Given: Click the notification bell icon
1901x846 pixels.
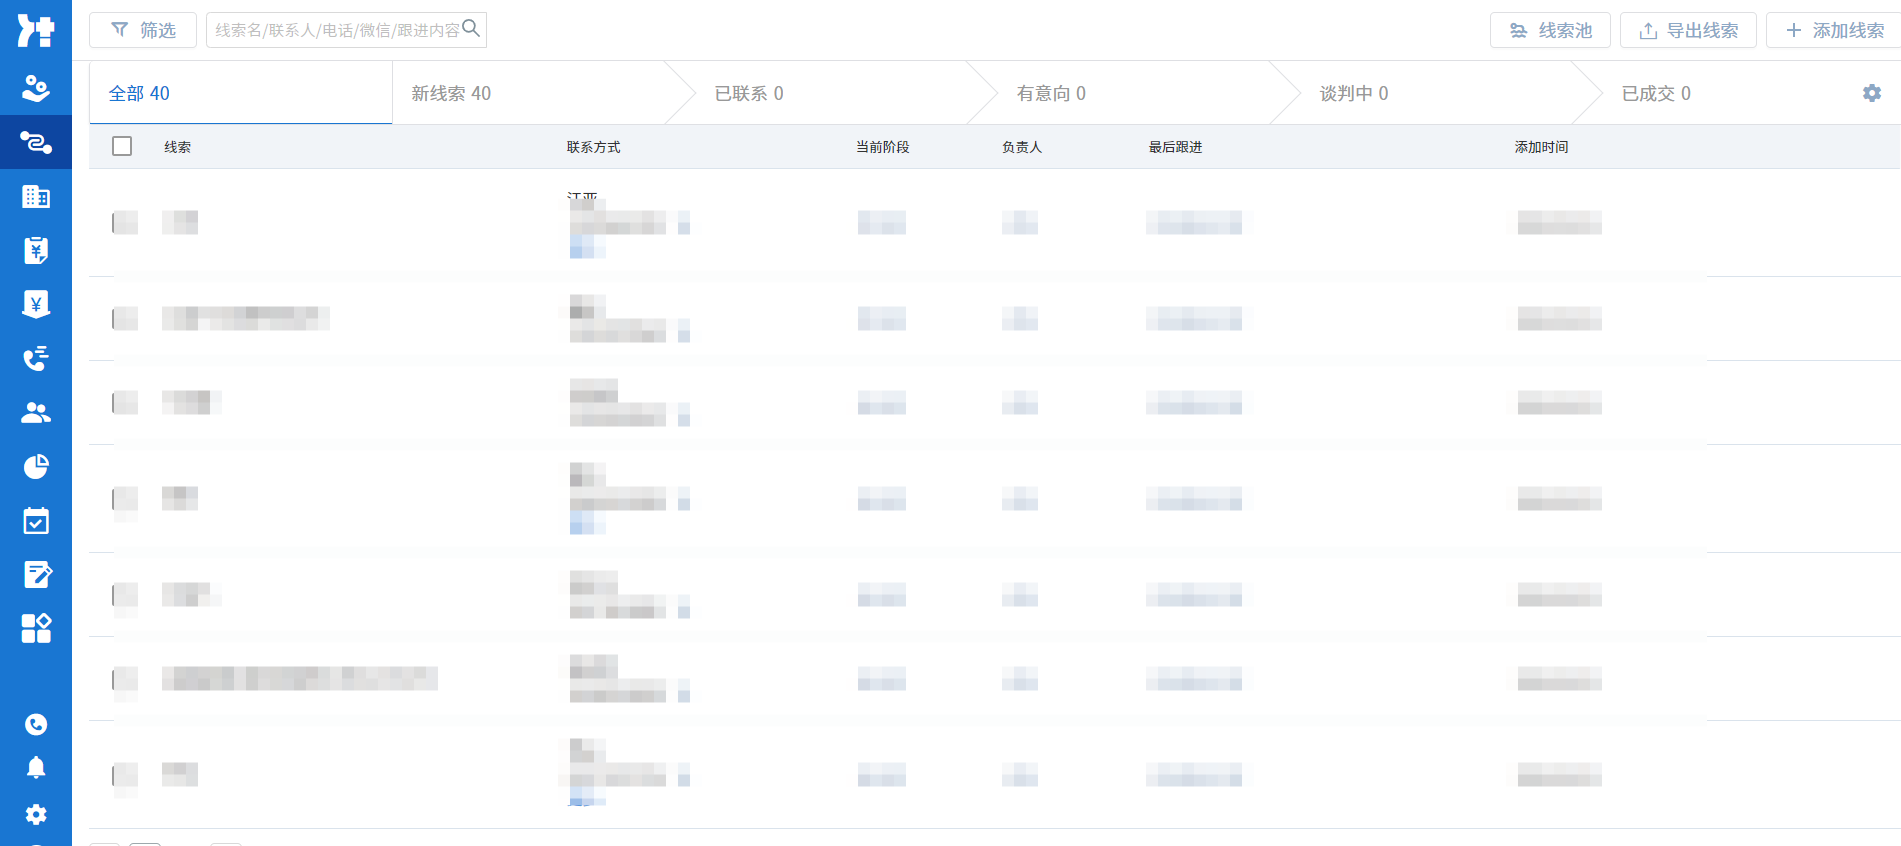Looking at the screenshot, I should [x=36, y=768].
